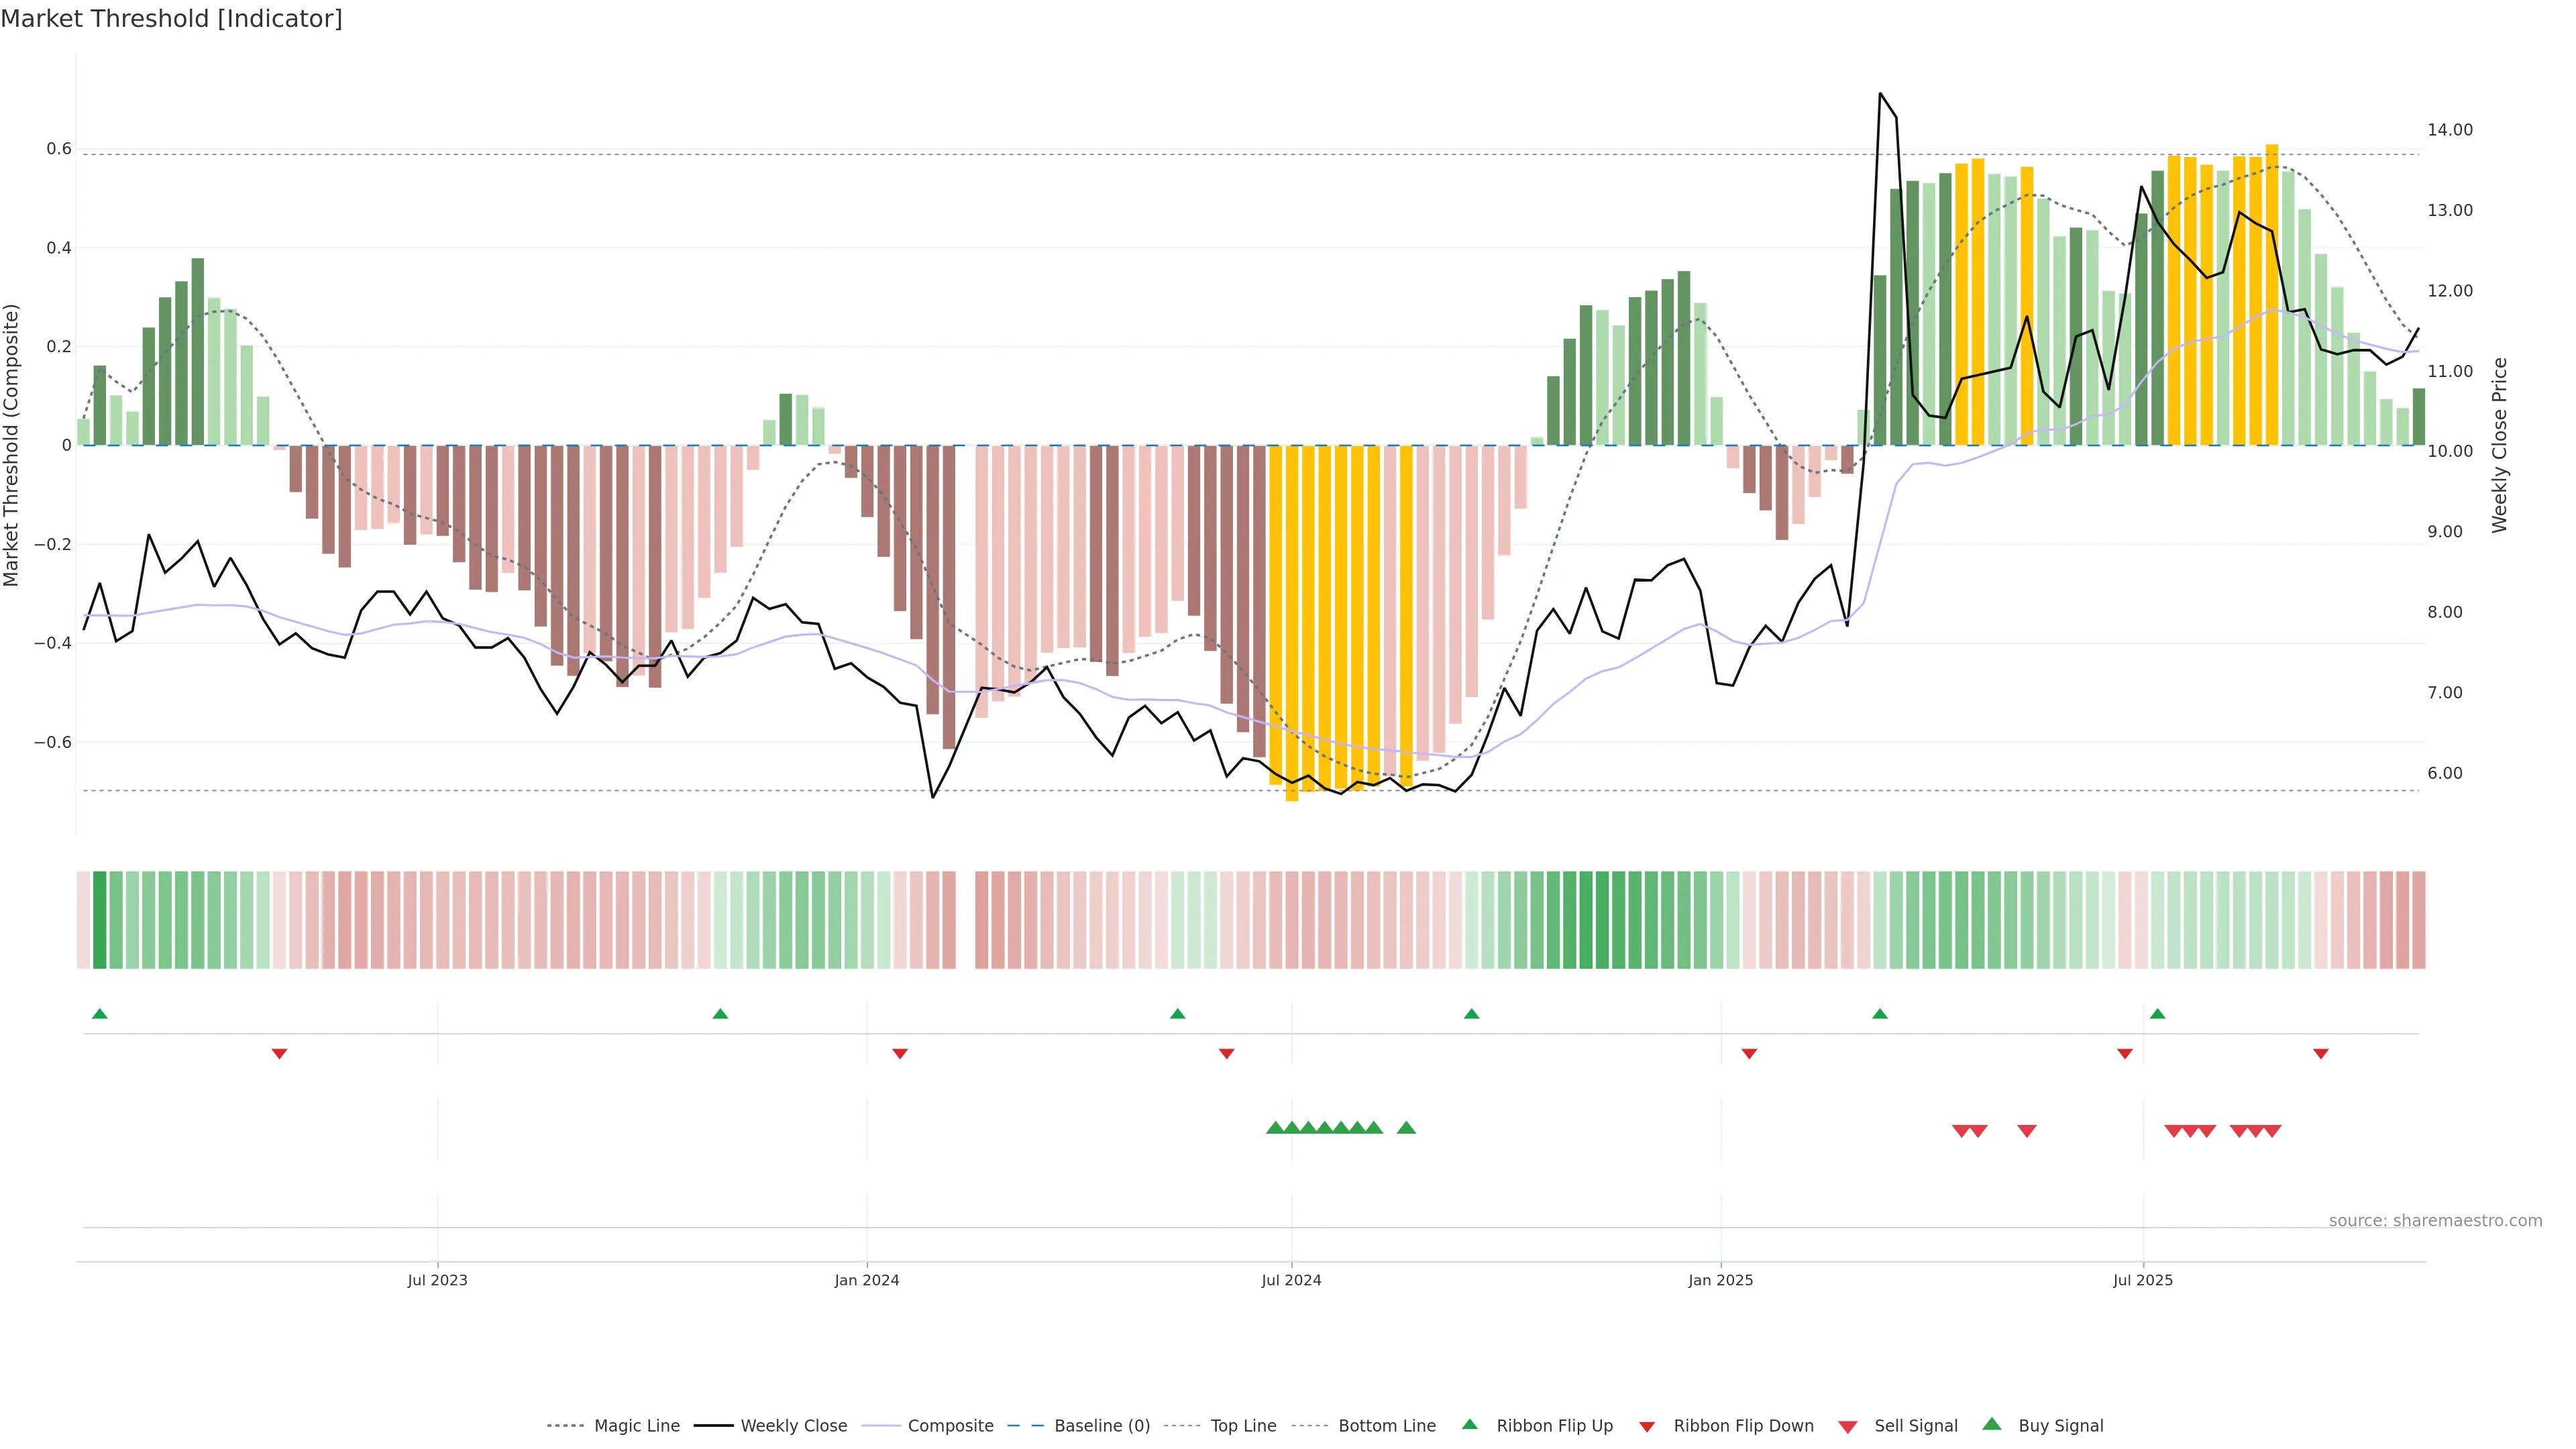Click the rightmost buy signal triangle

pos(1406,1128)
